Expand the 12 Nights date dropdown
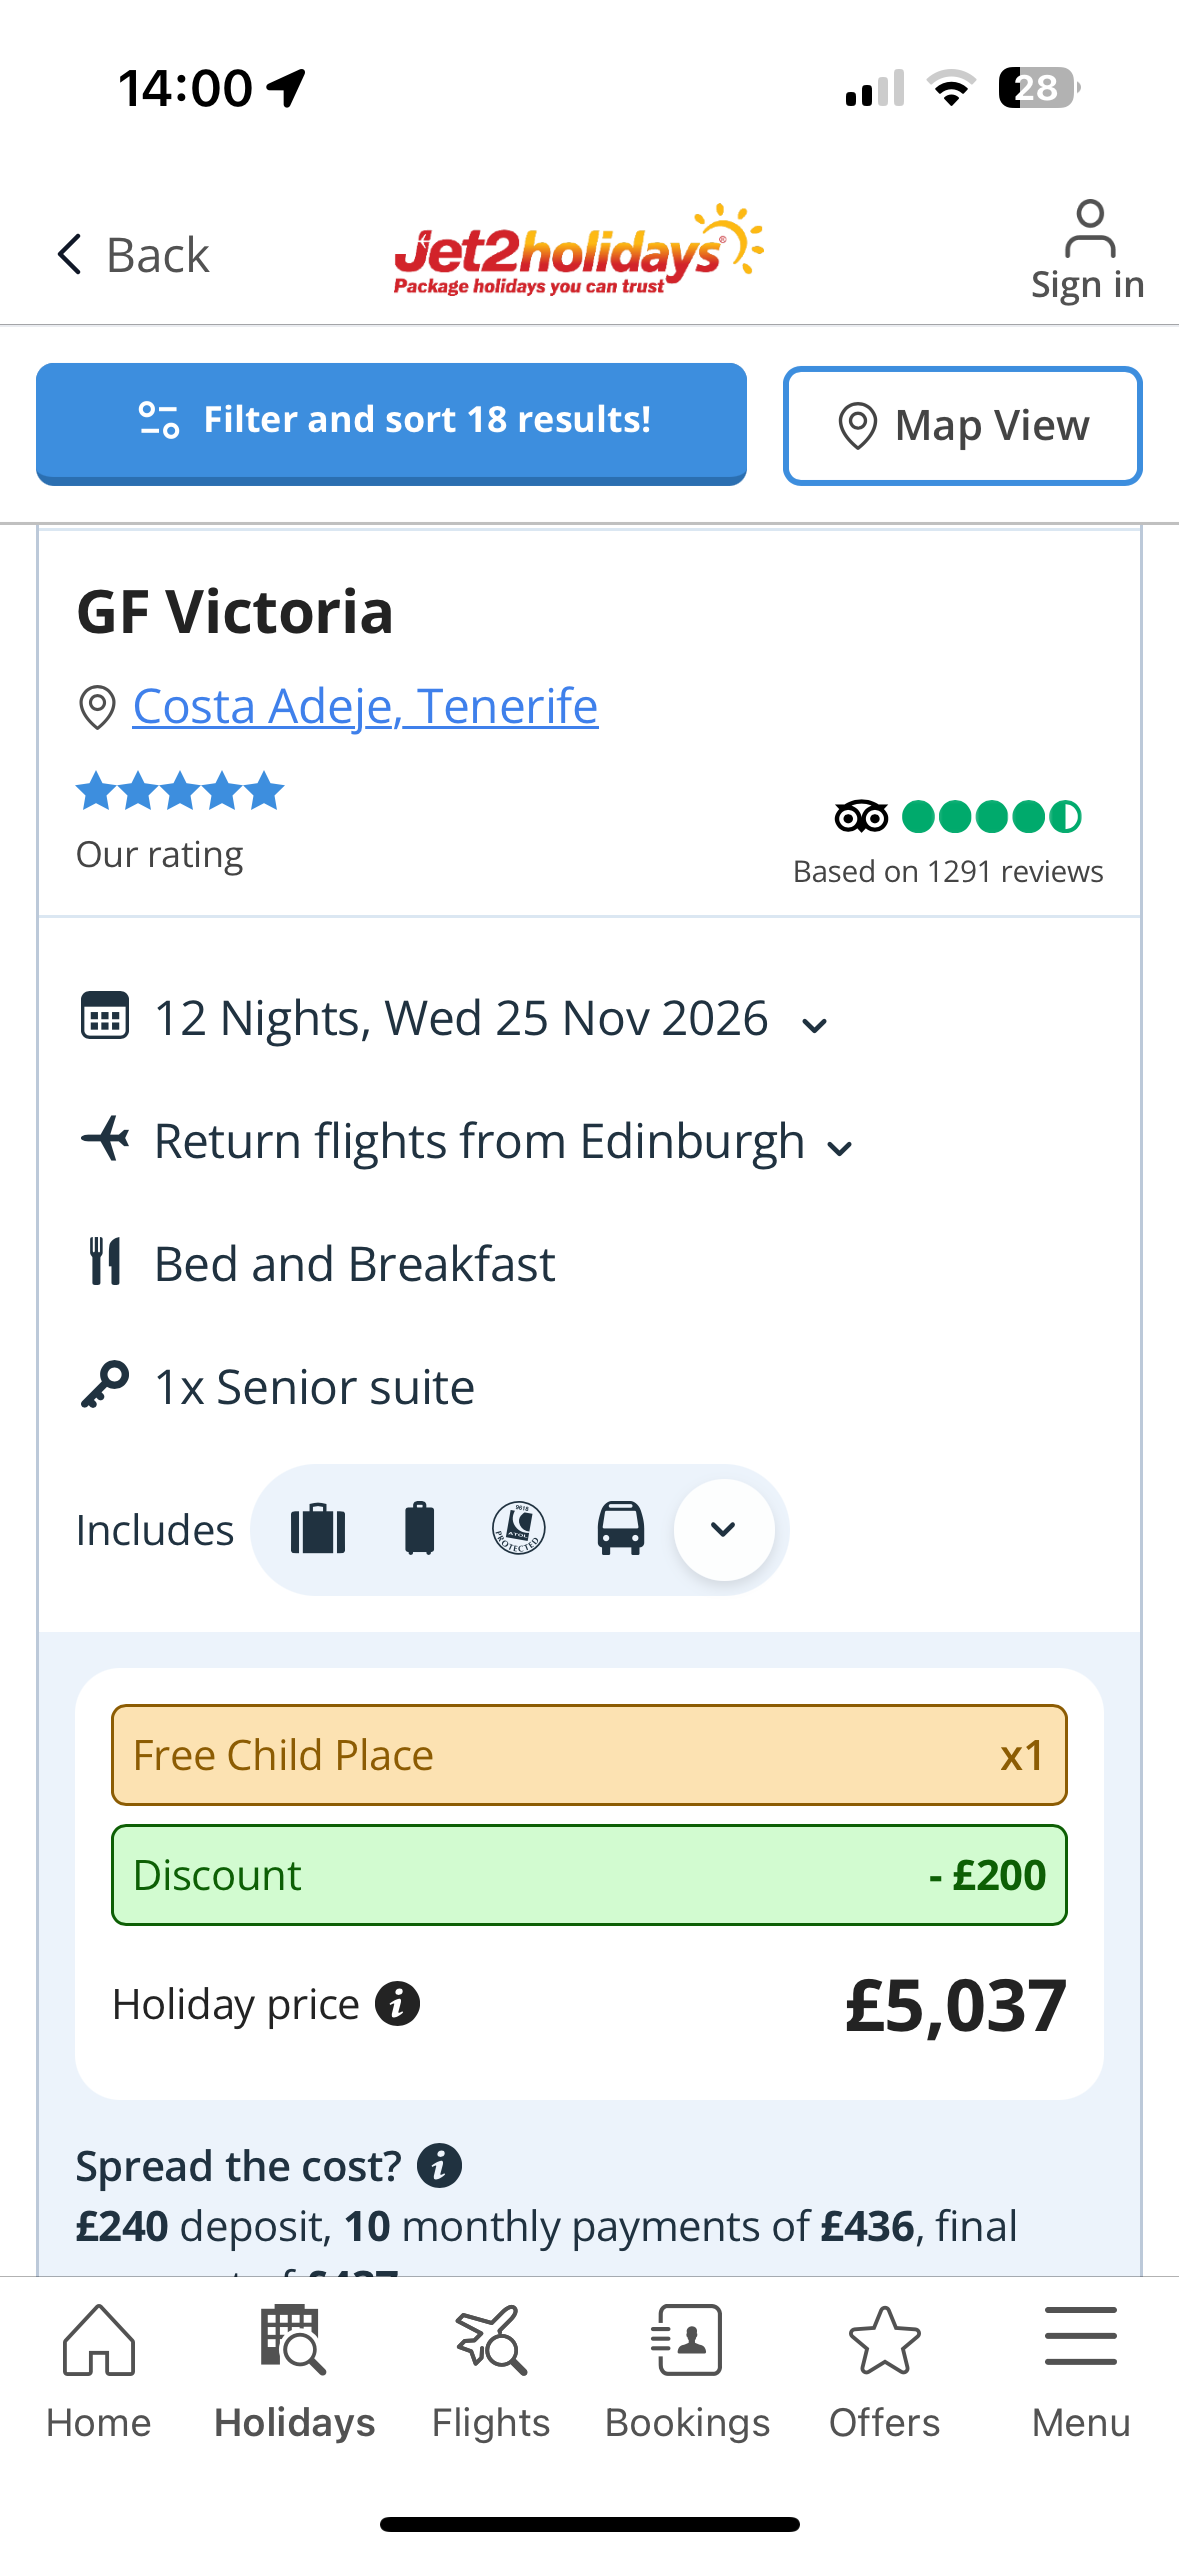Image resolution: width=1179 pixels, height=2556 pixels. (815, 1025)
